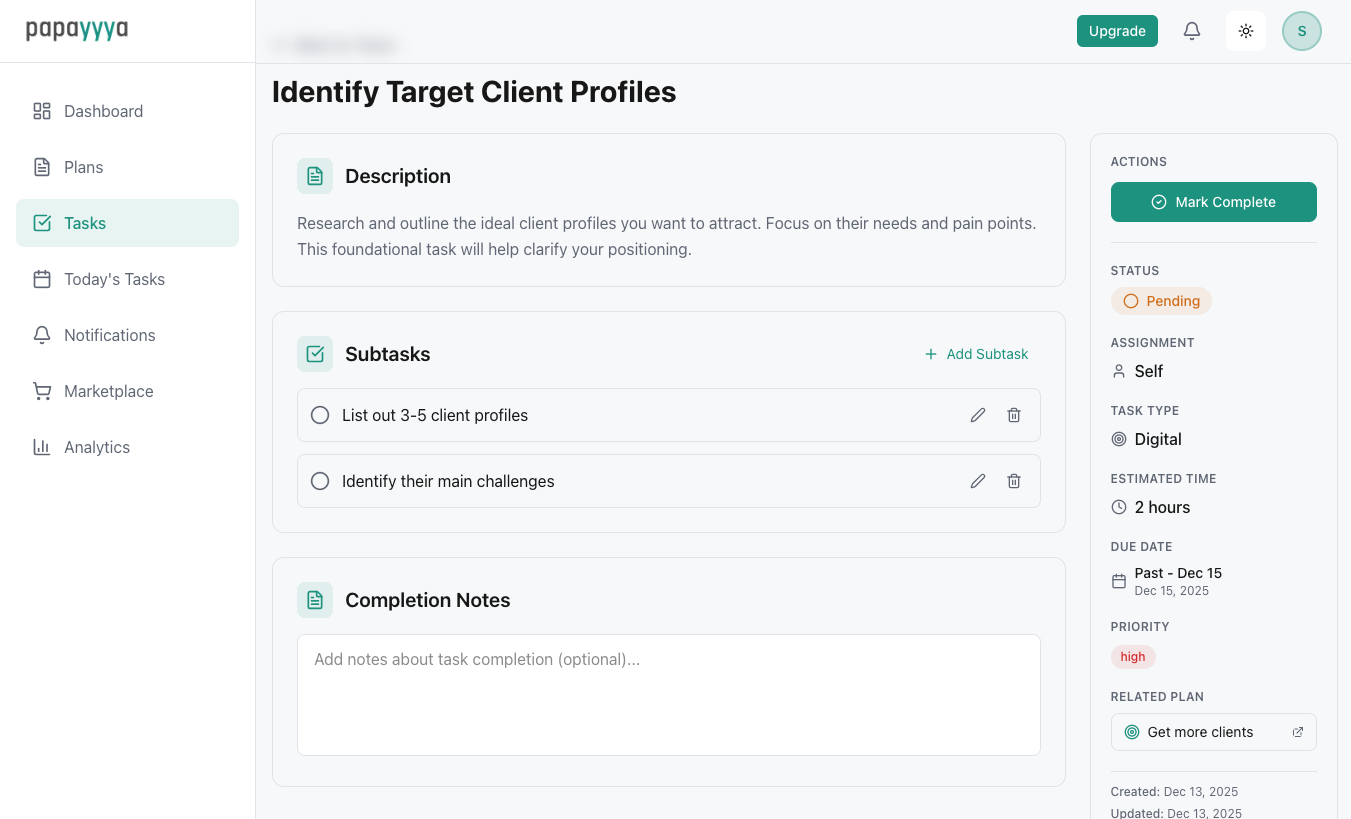Open the "Get more clients" related plan link
The image size is (1351, 819).
1213,732
